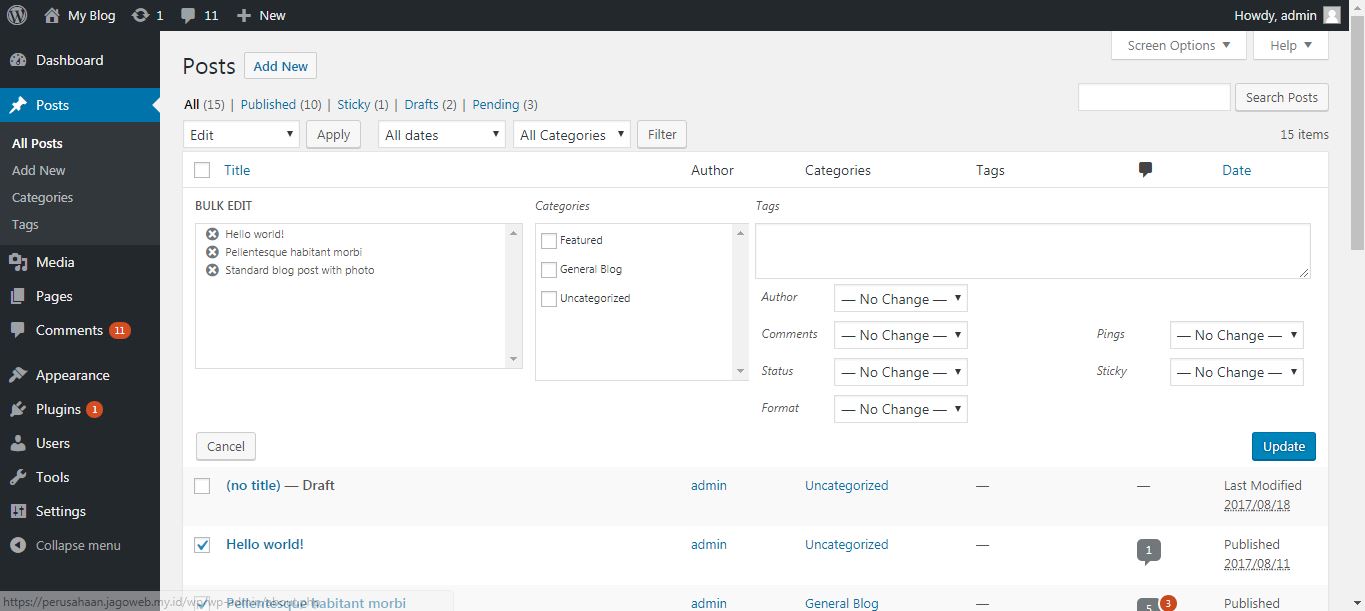Open the Hello world! post title link
The height and width of the screenshot is (611, 1365).
(265, 544)
